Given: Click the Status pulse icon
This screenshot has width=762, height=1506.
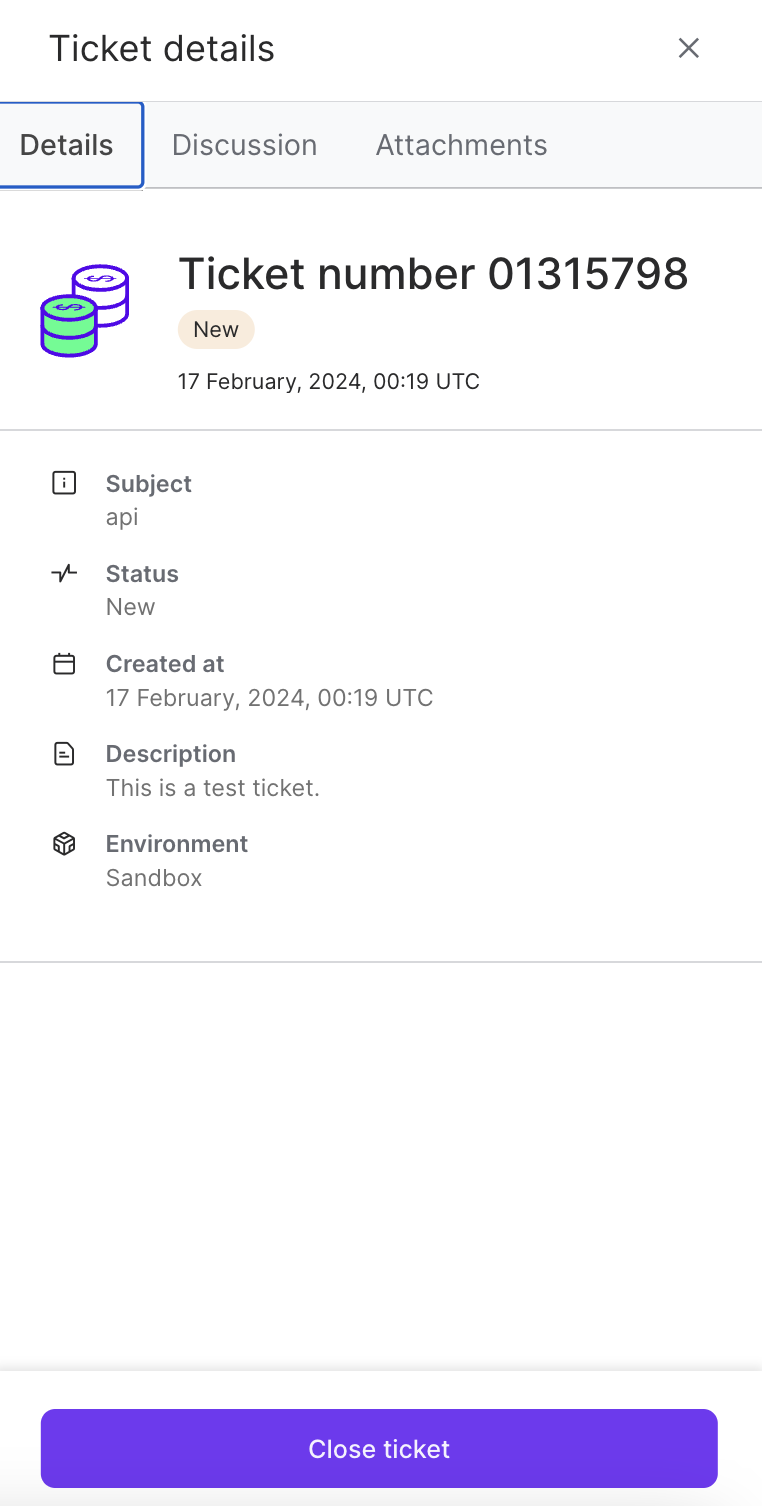Looking at the screenshot, I should [x=64, y=572].
